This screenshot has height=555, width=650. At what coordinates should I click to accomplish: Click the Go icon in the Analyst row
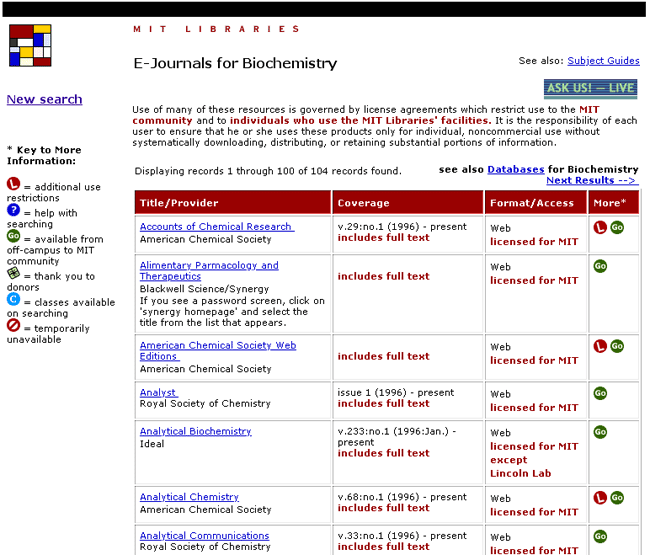600,393
